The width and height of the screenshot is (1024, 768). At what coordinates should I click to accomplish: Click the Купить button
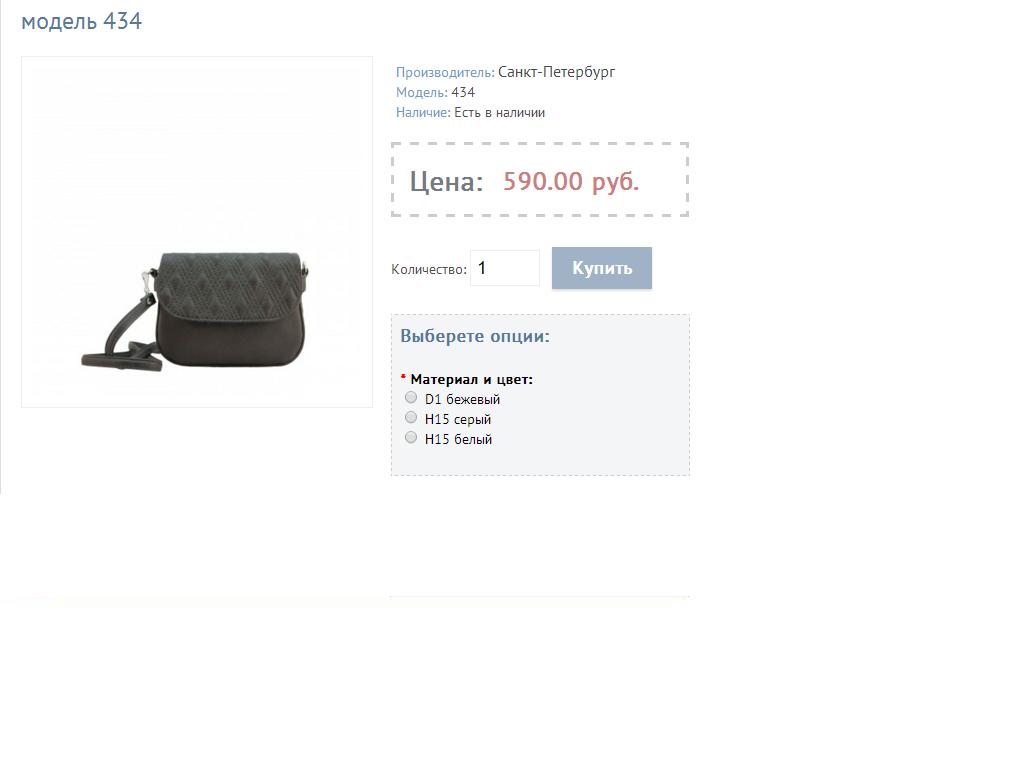[601, 268]
